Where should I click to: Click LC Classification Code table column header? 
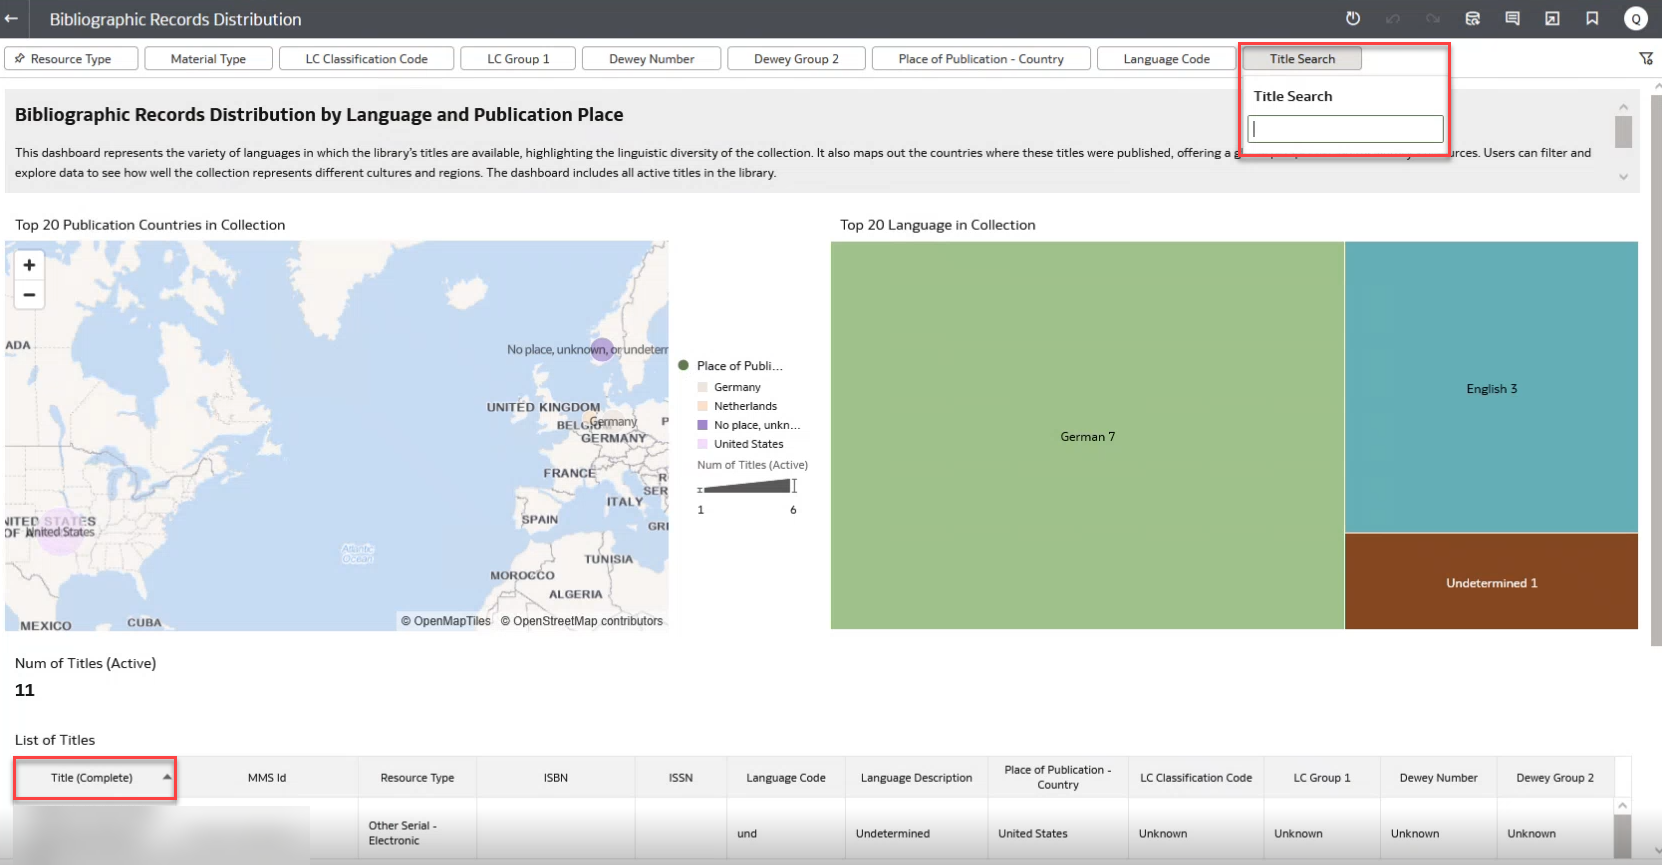coord(1196,777)
